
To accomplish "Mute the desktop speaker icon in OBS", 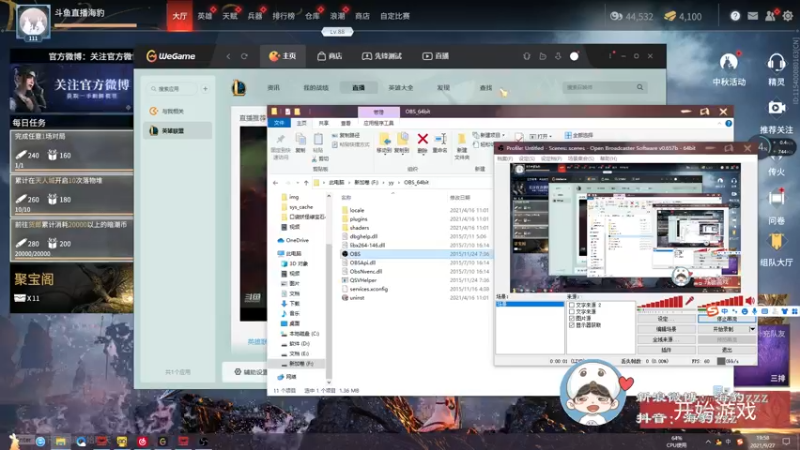I will click(750, 301).
